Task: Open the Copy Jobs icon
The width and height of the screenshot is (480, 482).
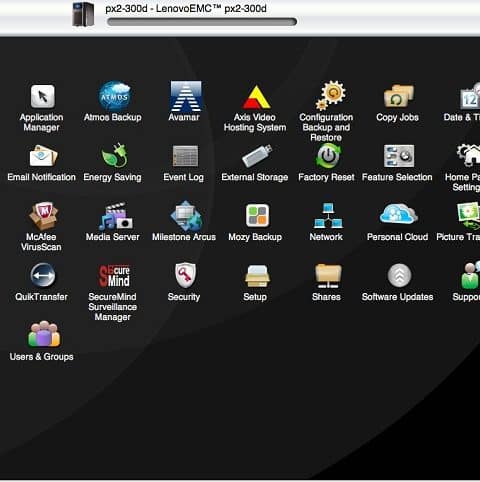Action: (x=399, y=96)
